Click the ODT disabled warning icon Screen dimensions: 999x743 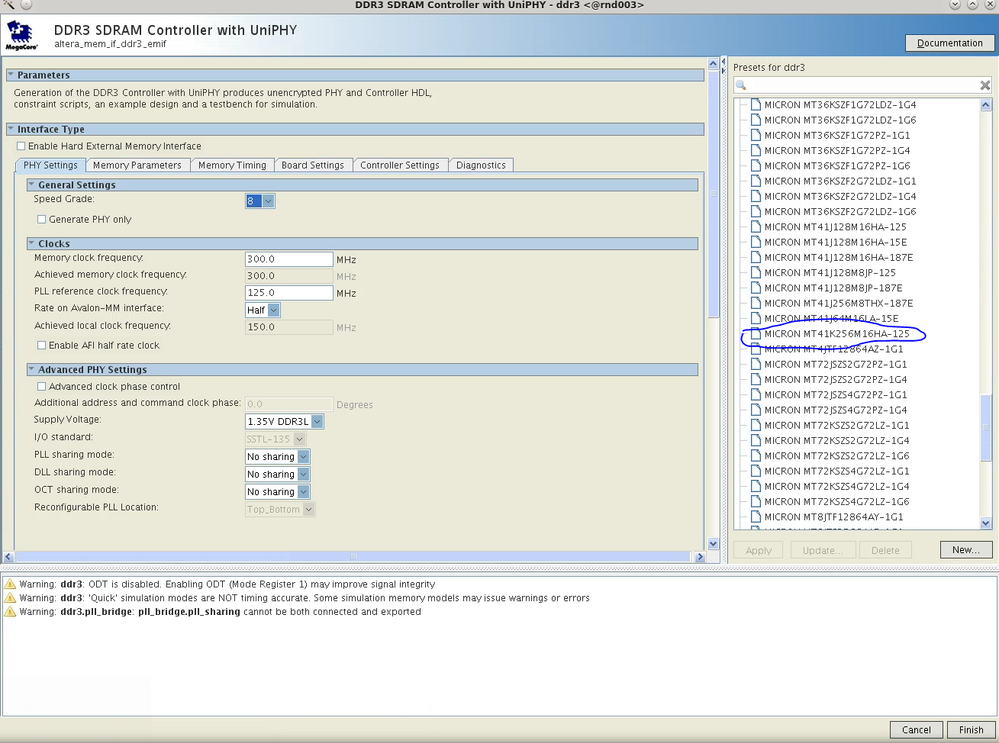tap(9, 584)
